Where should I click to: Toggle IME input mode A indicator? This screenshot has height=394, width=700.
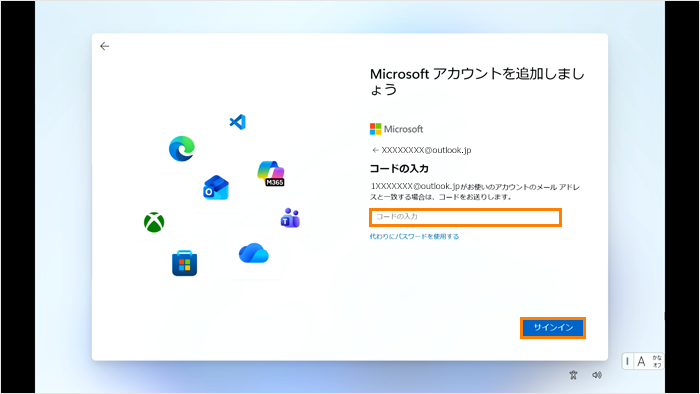641,361
